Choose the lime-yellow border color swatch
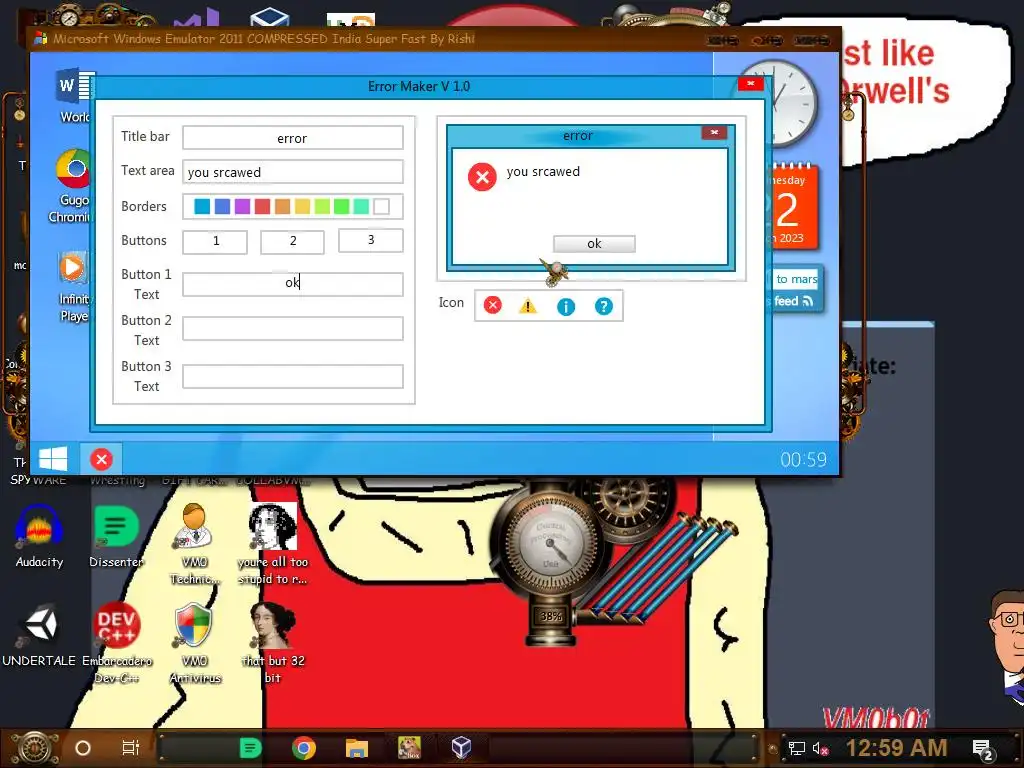 322,206
